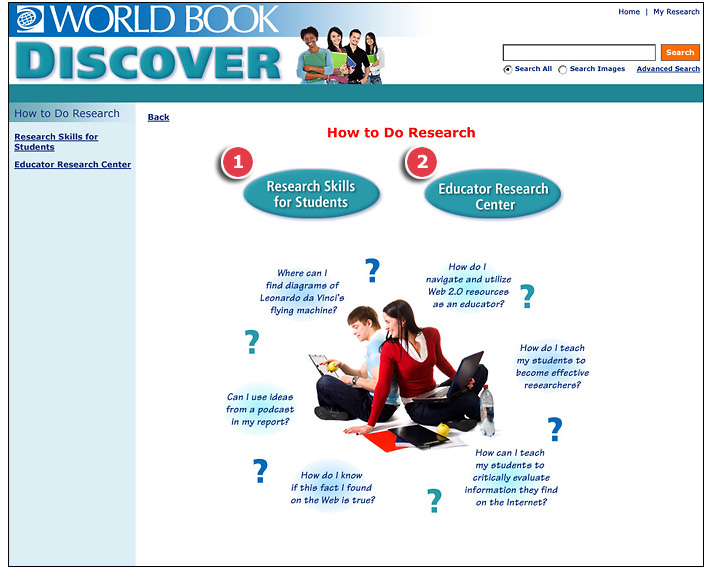Click the question about becoming effective researchers
This screenshot has height=584, width=710.
(552, 367)
